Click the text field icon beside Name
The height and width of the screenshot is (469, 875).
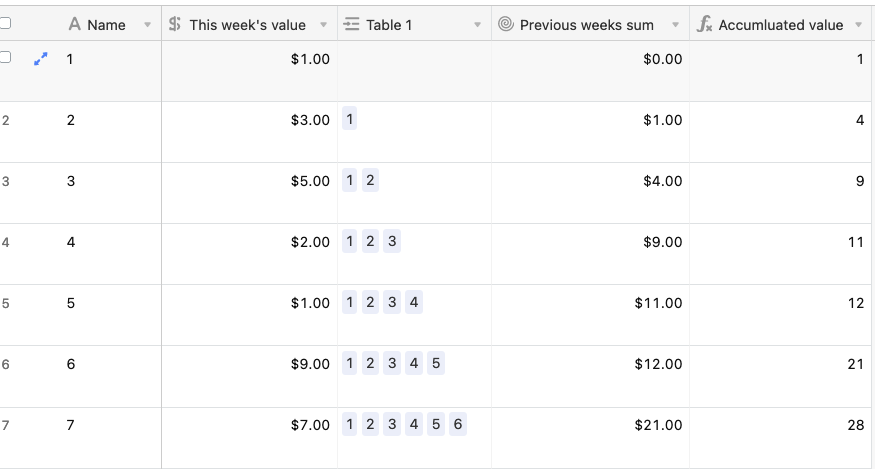click(74, 24)
